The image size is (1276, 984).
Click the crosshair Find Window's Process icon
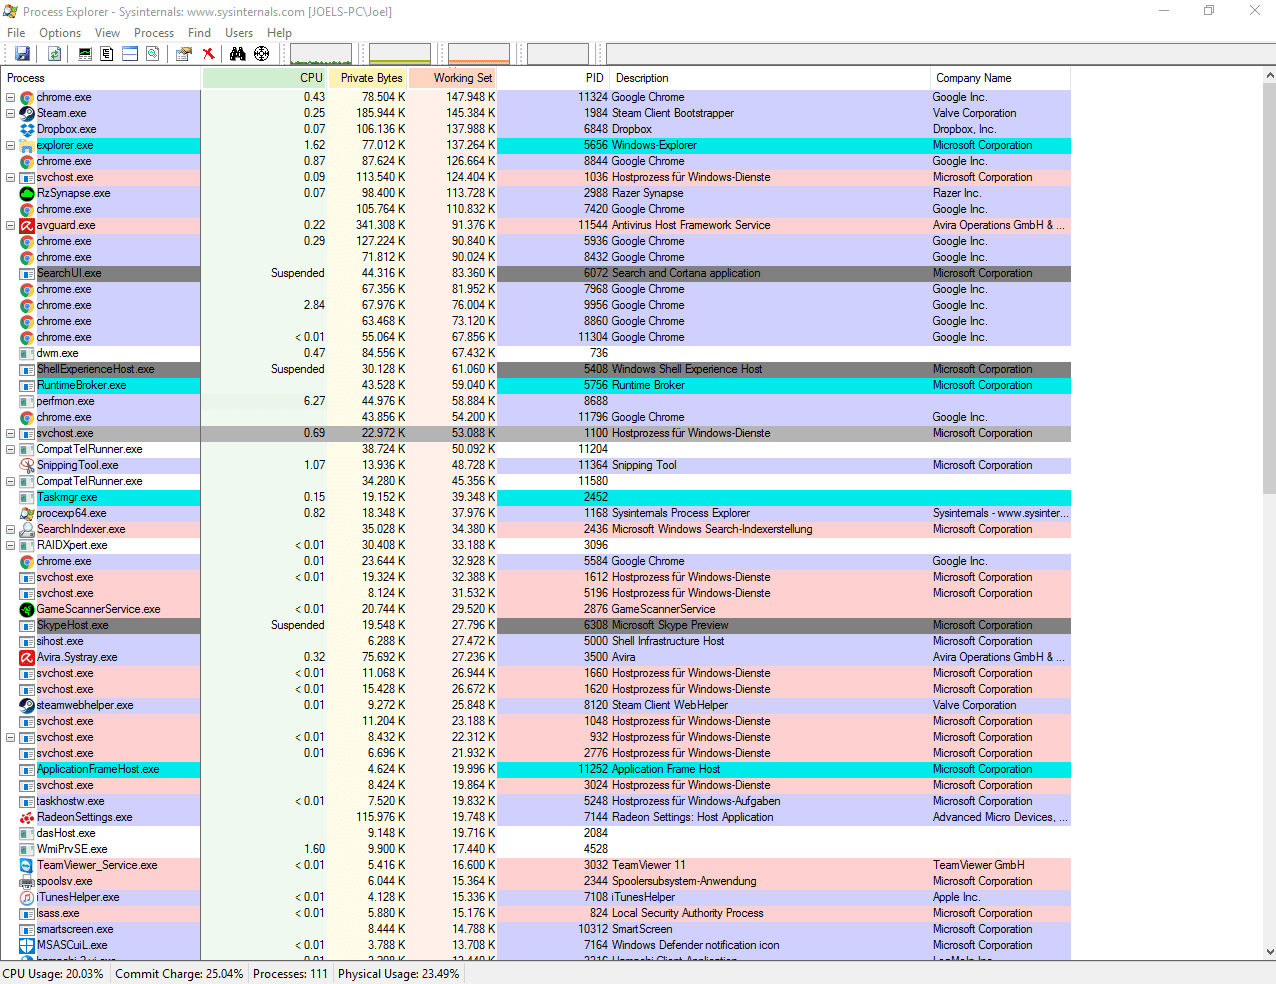262,54
